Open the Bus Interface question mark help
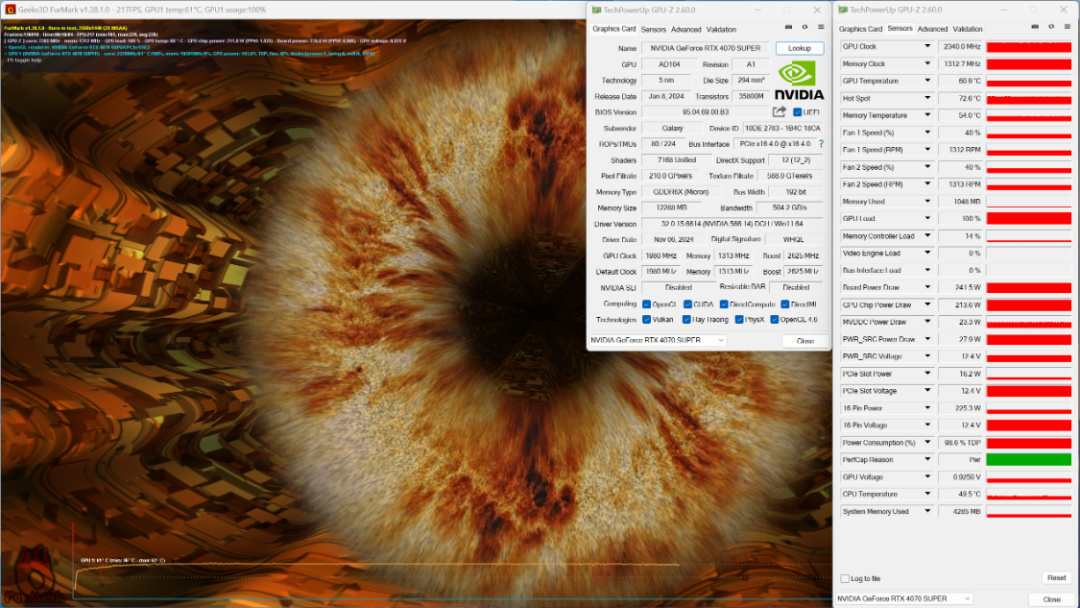This screenshot has height=608, width=1080. [821, 144]
